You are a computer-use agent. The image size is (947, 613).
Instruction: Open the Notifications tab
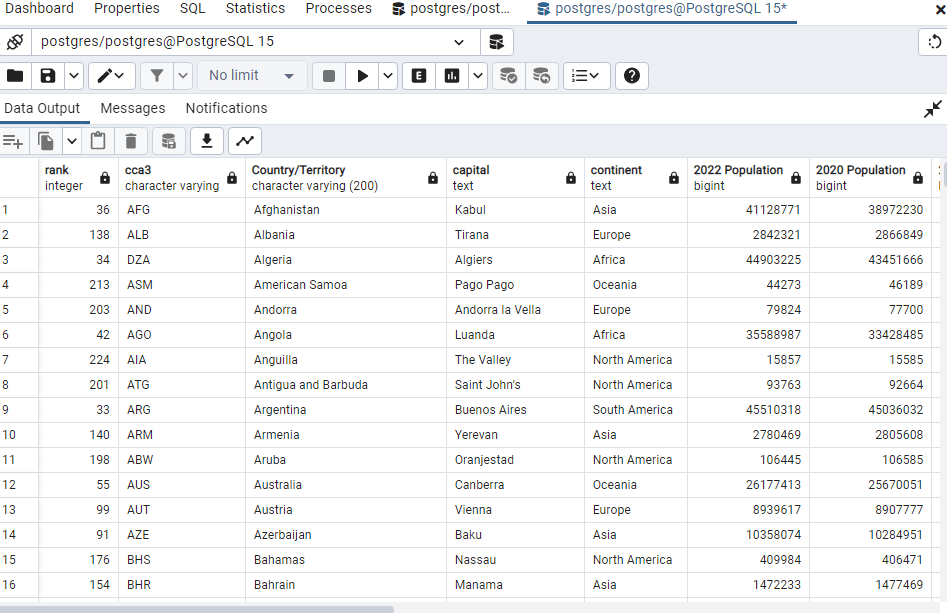(226, 108)
